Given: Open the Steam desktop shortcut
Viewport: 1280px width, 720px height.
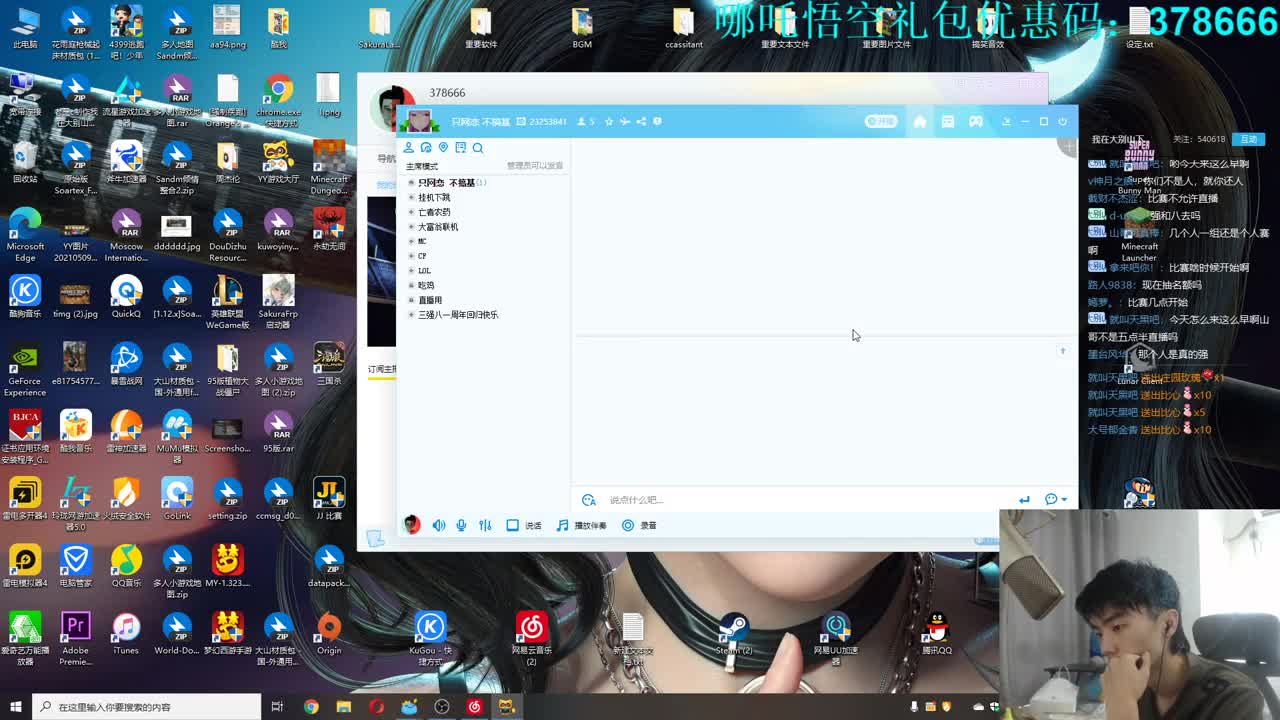Looking at the screenshot, I should (x=734, y=634).
